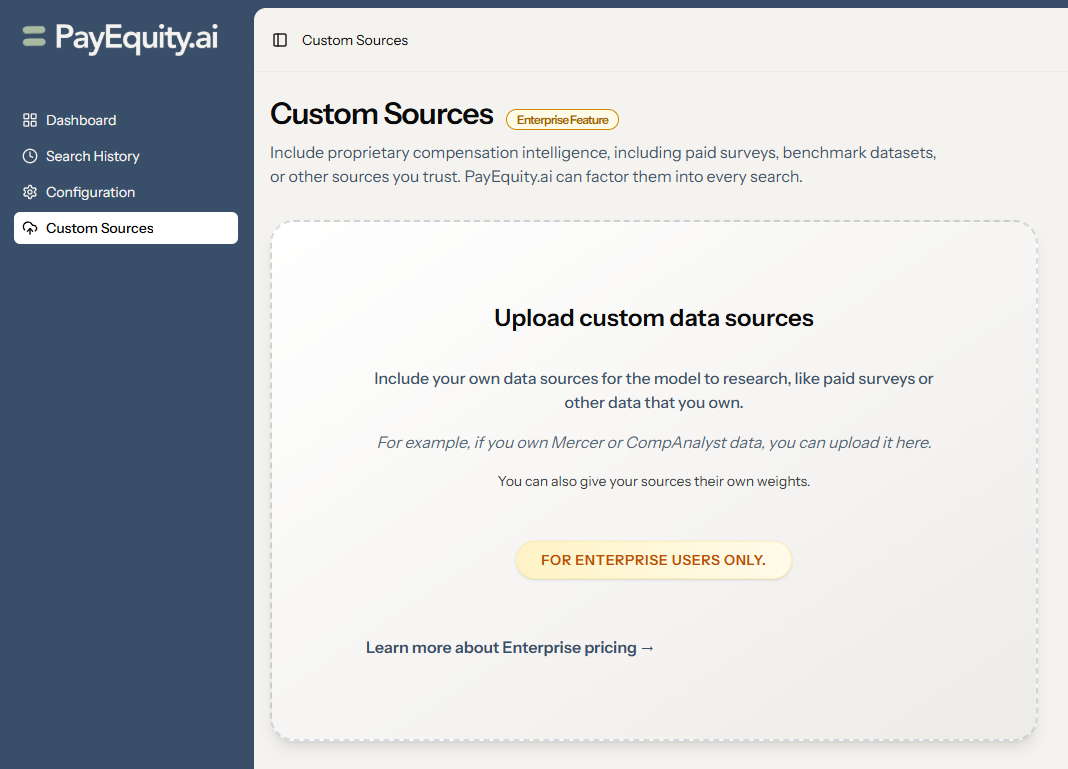The height and width of the screenshot is (769, 1068).
Task: Open Dashboard from the sidebar
Action: pos(80,119)
